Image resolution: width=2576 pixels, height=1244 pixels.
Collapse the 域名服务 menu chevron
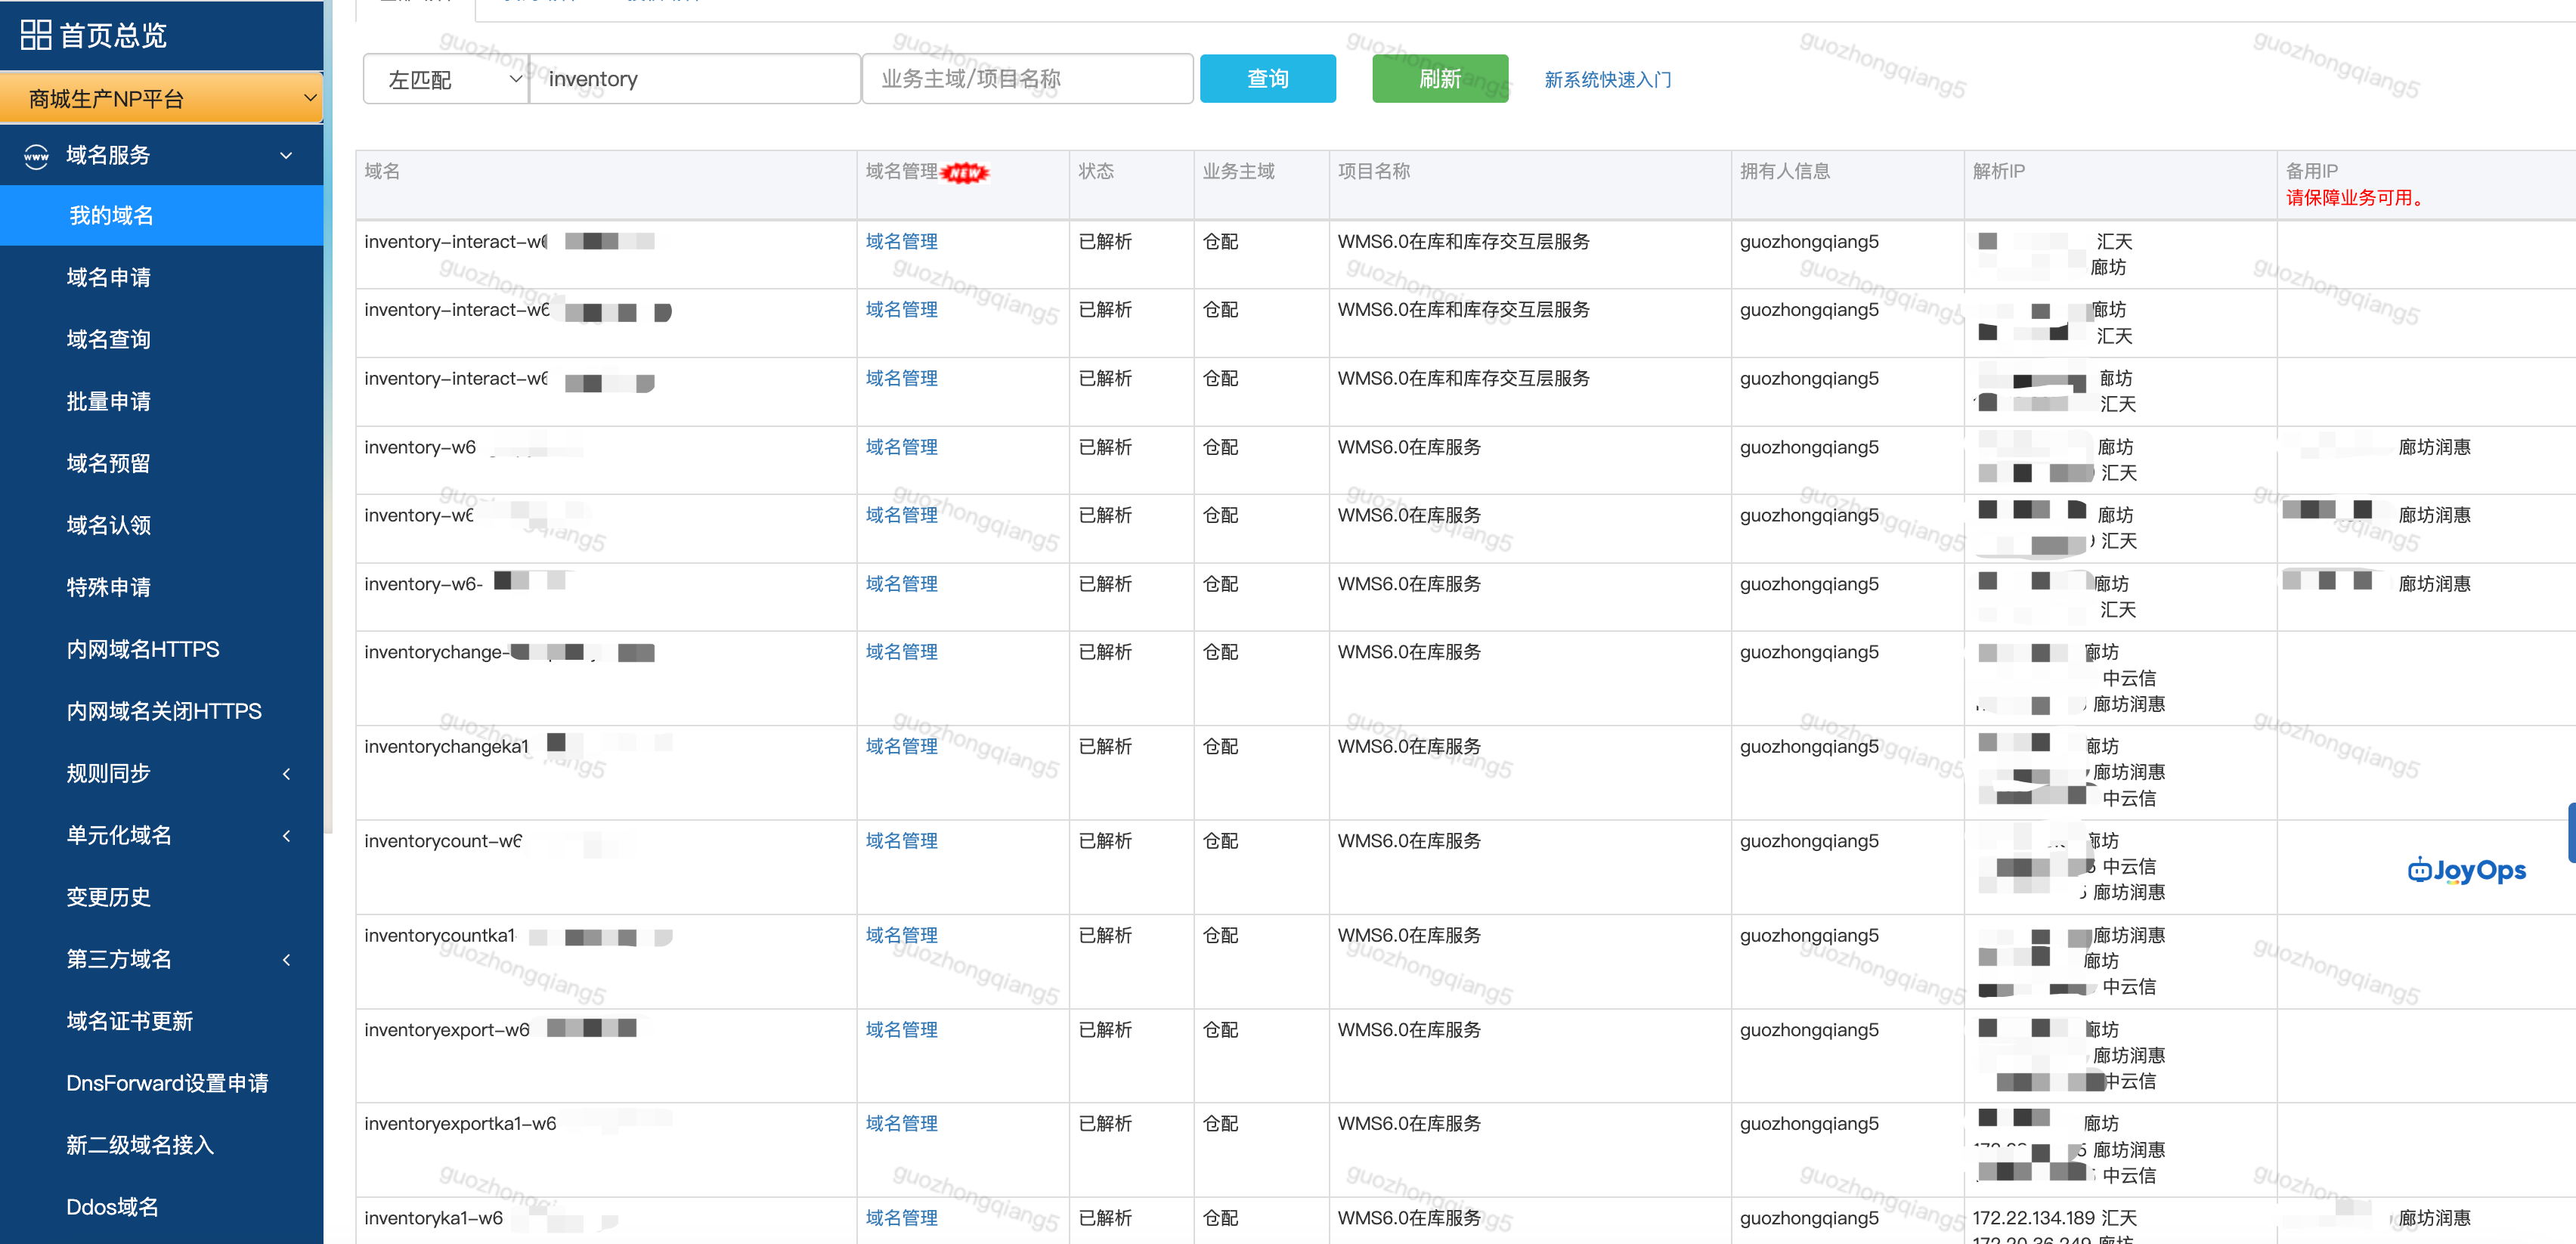point(287,156)
